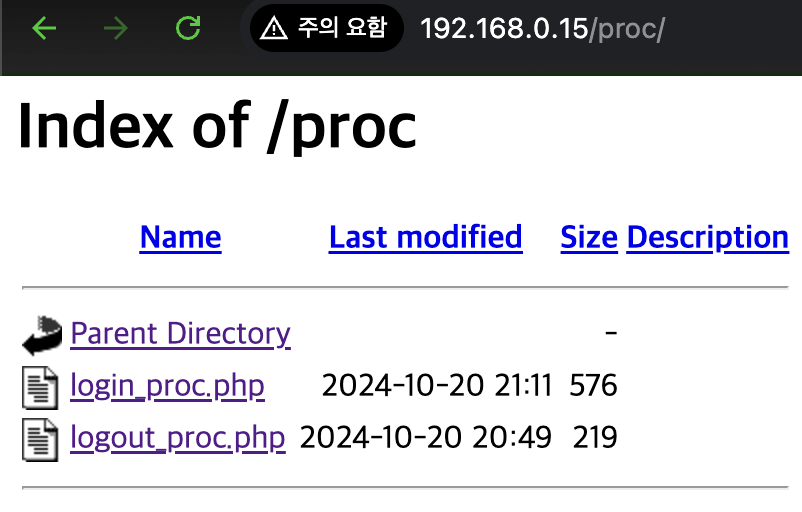
Task: Click the file icon beside logout_proc.php
Action: 40,439
